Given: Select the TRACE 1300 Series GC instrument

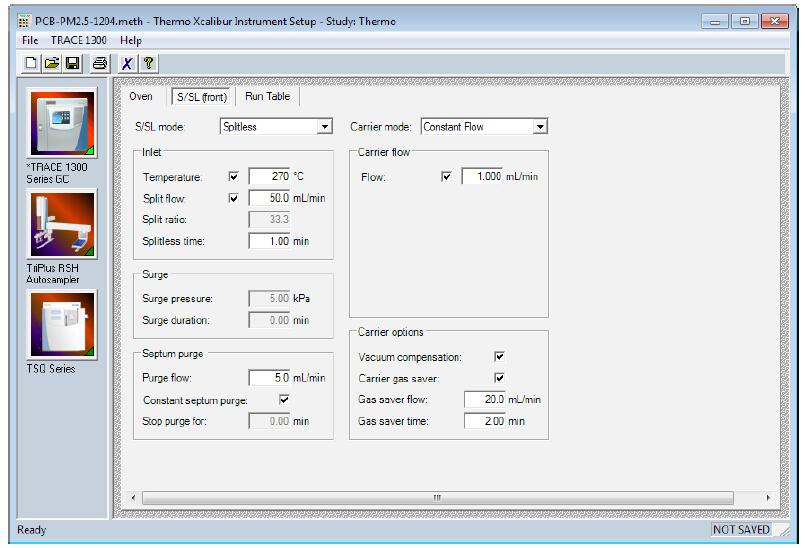Looking at the screenshot, I should coord(63,124).
